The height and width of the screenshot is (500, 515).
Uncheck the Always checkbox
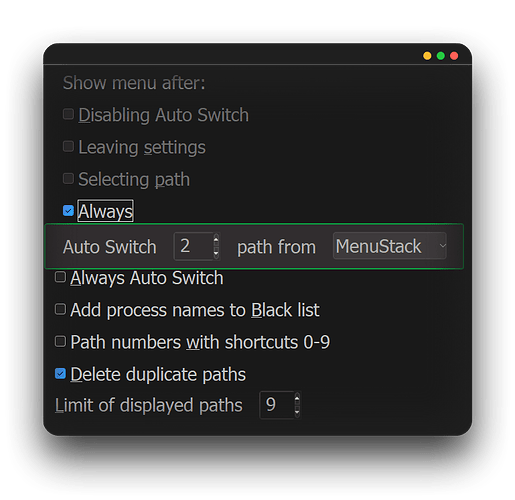point(68,211)
